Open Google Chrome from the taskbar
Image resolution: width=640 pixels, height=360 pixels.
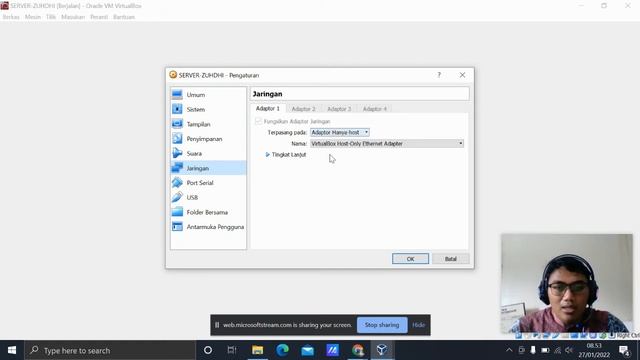(x=358, y=350)
